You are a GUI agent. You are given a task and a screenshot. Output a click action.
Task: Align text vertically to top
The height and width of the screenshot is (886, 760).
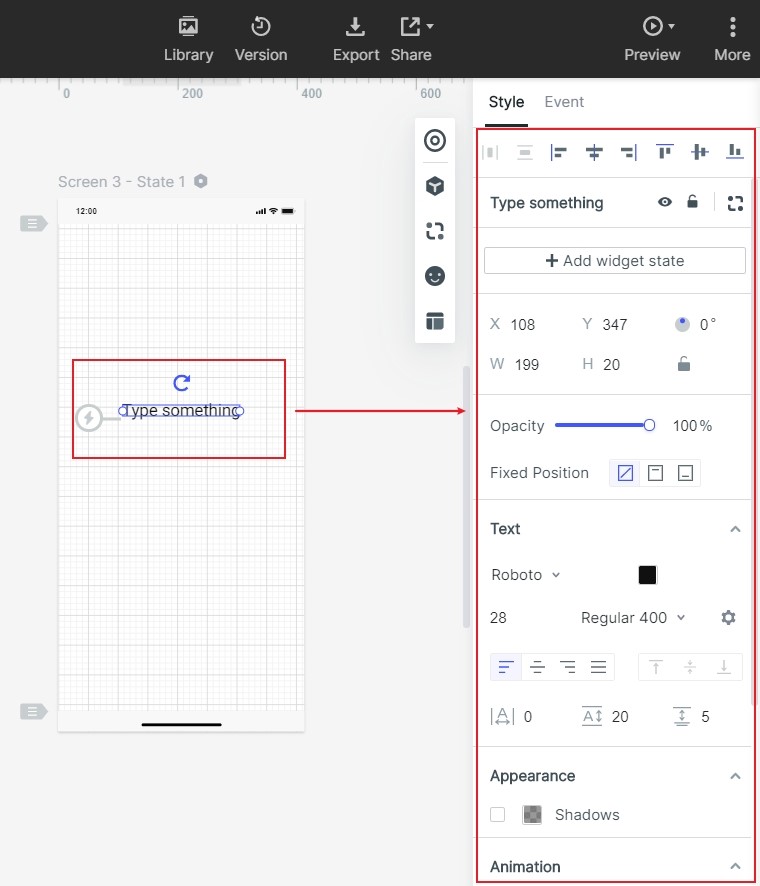656,667
